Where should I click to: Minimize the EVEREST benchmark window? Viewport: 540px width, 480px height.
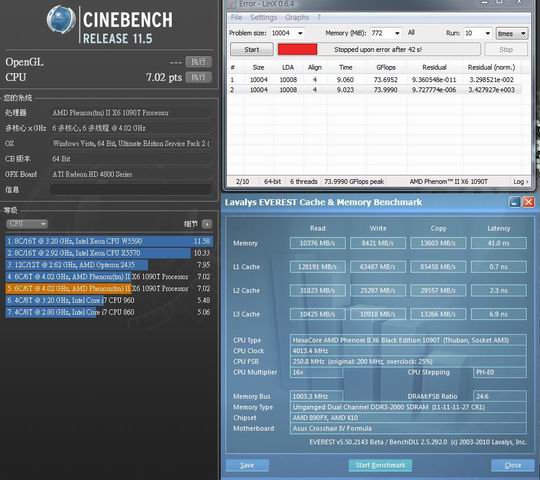(515, 202)
